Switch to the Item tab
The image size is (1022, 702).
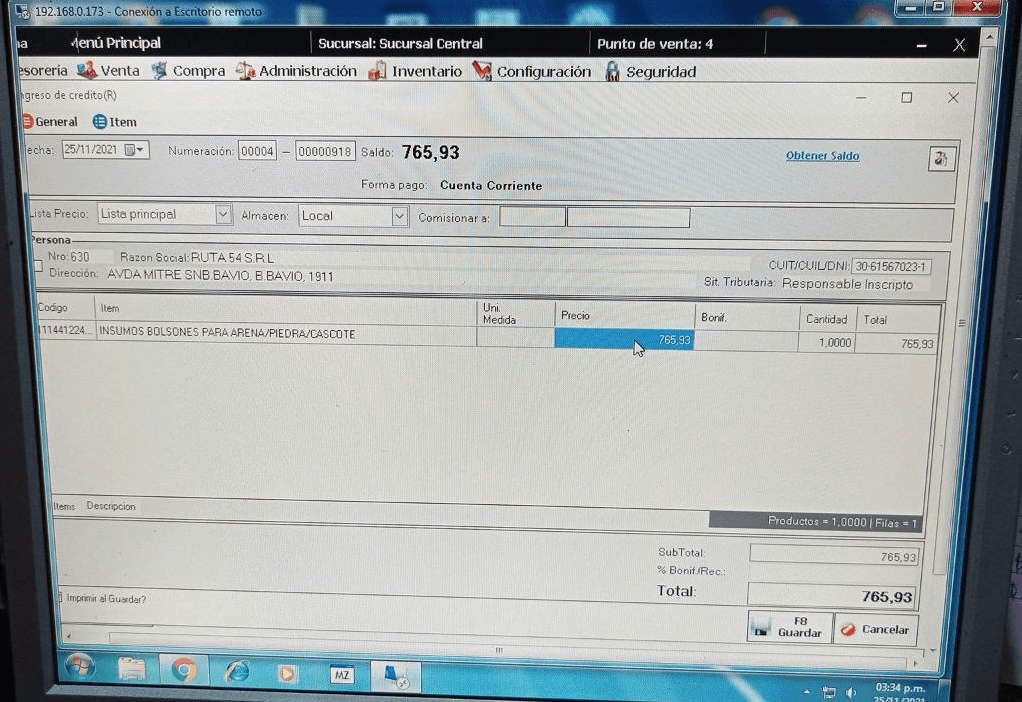coord(115,122)
